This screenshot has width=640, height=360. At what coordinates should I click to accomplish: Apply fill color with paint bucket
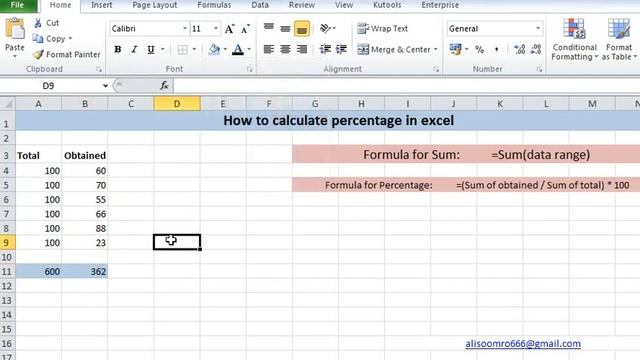tap(214, 49)
